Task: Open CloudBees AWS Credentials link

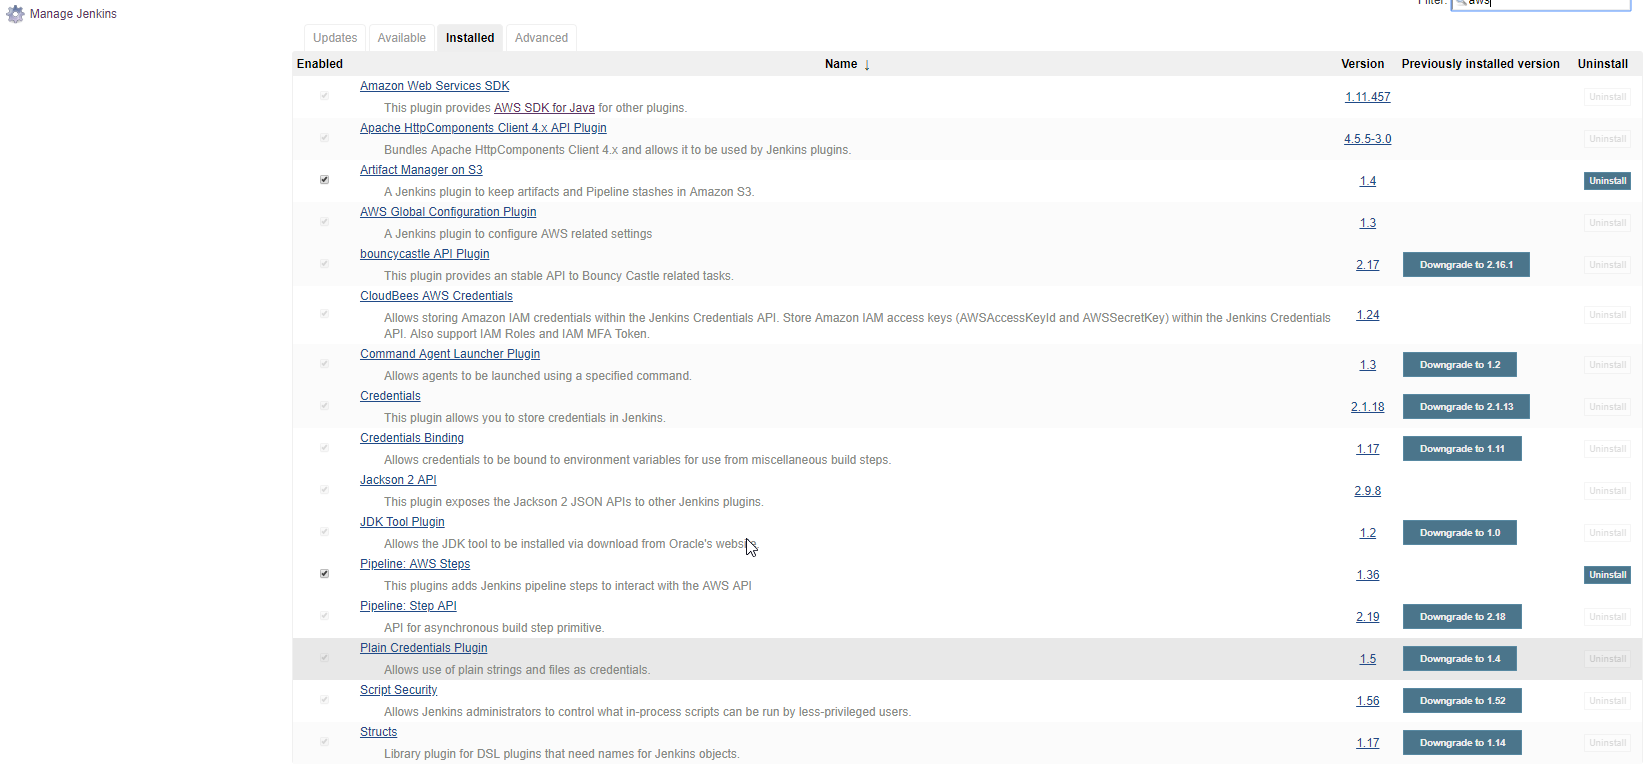Action: click(436, 296)
